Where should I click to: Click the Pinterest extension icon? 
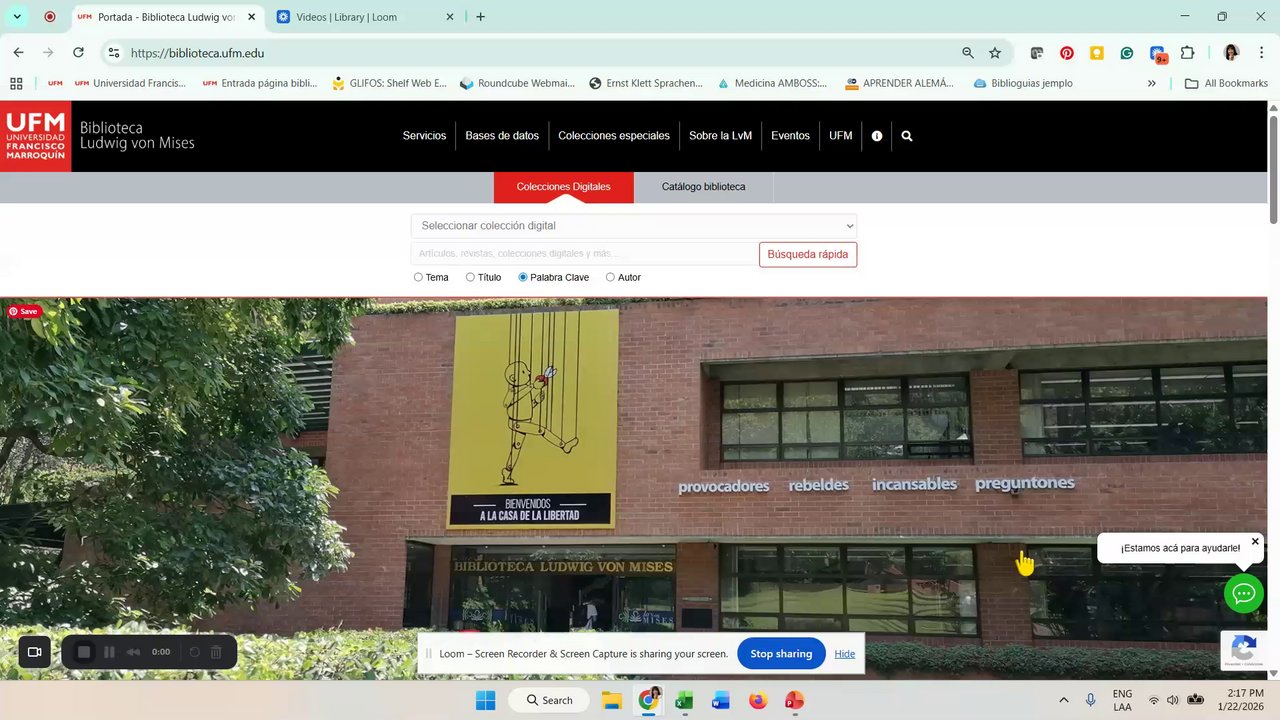point(1067,53)
